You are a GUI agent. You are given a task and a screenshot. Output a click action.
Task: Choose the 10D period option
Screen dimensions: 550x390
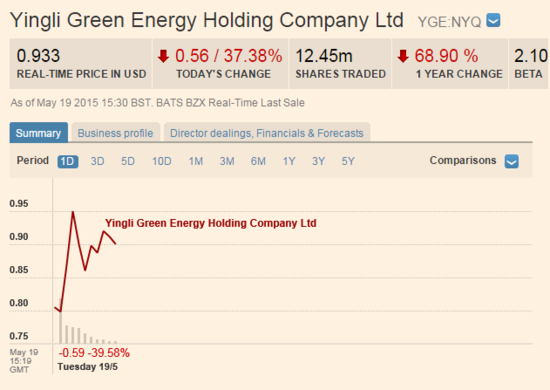(162, 161)
